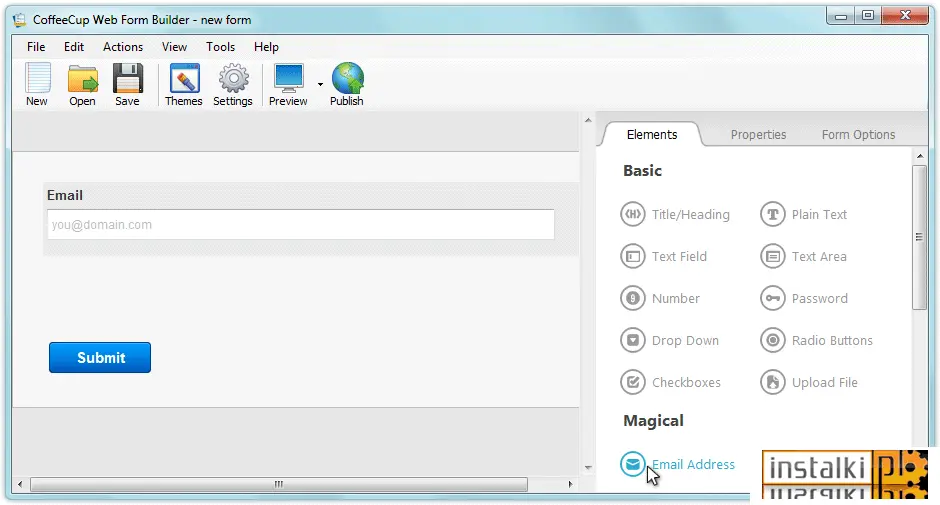Select the Magical section heading

click(653, 420)
